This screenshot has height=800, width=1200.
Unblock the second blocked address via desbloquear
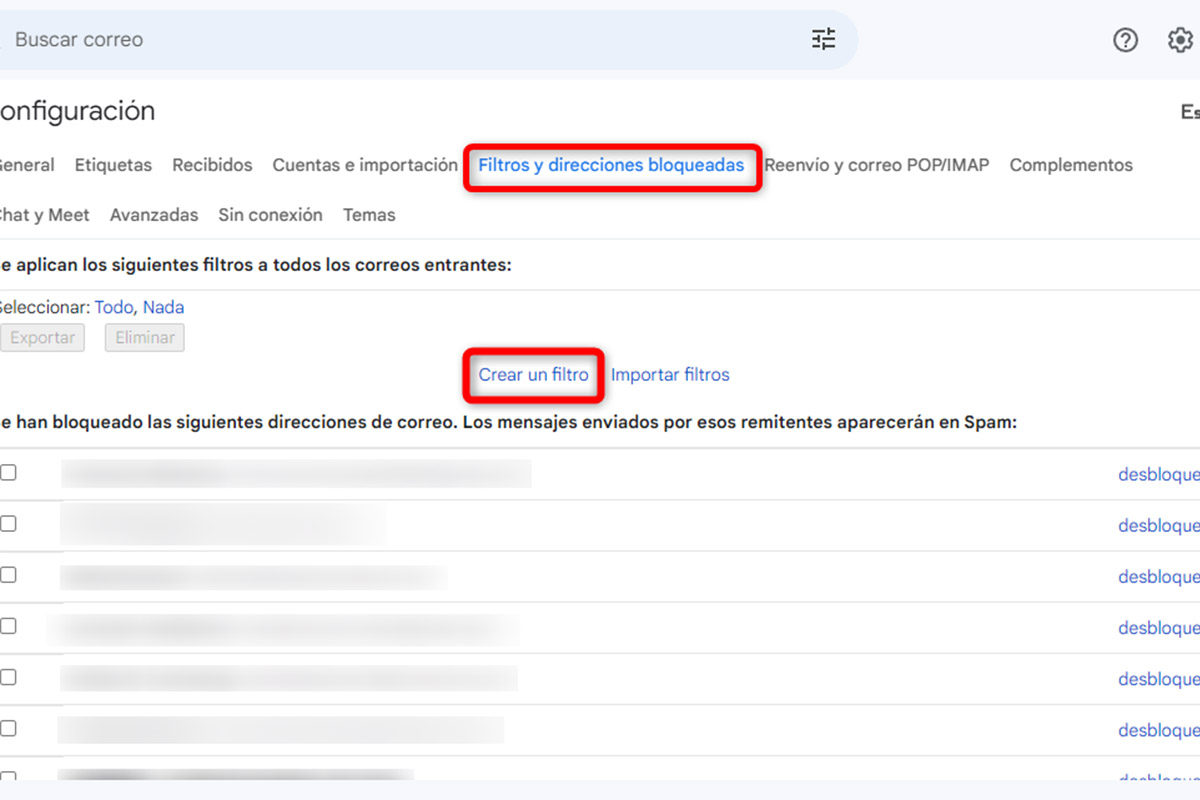pyautogui.click(x=1159, y=526)
